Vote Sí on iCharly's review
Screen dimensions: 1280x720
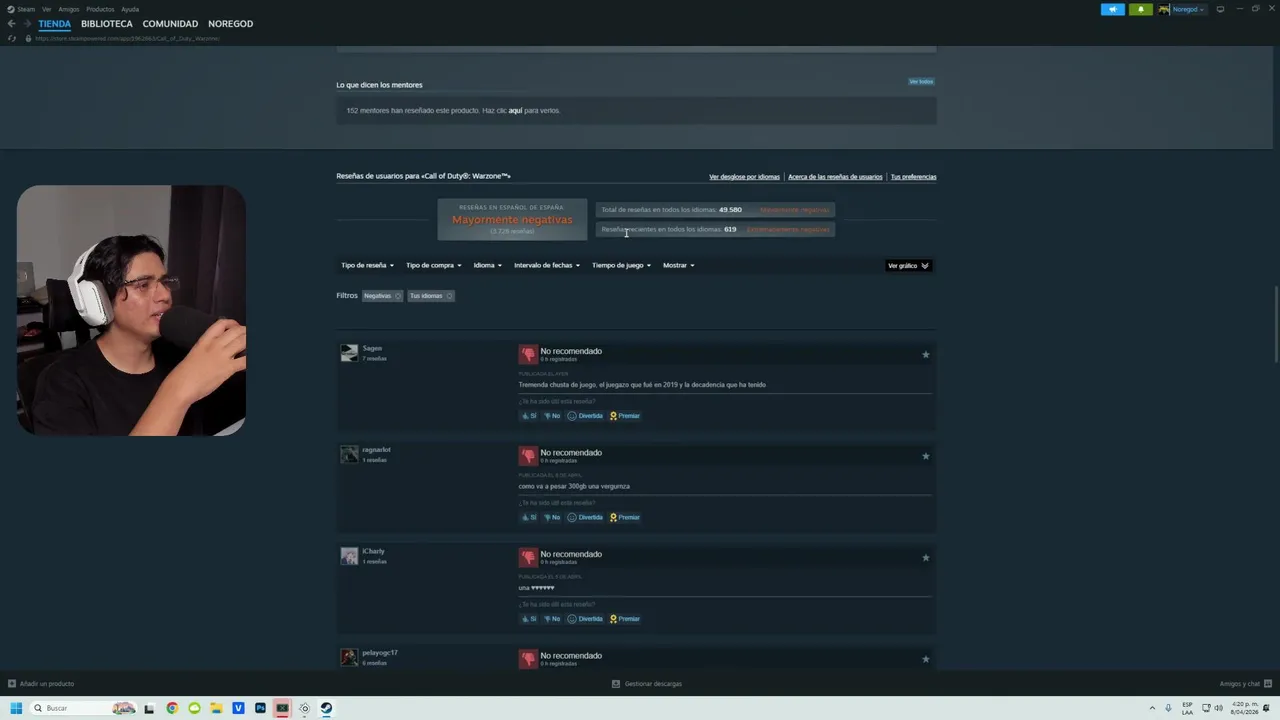[x=528, y=619]
